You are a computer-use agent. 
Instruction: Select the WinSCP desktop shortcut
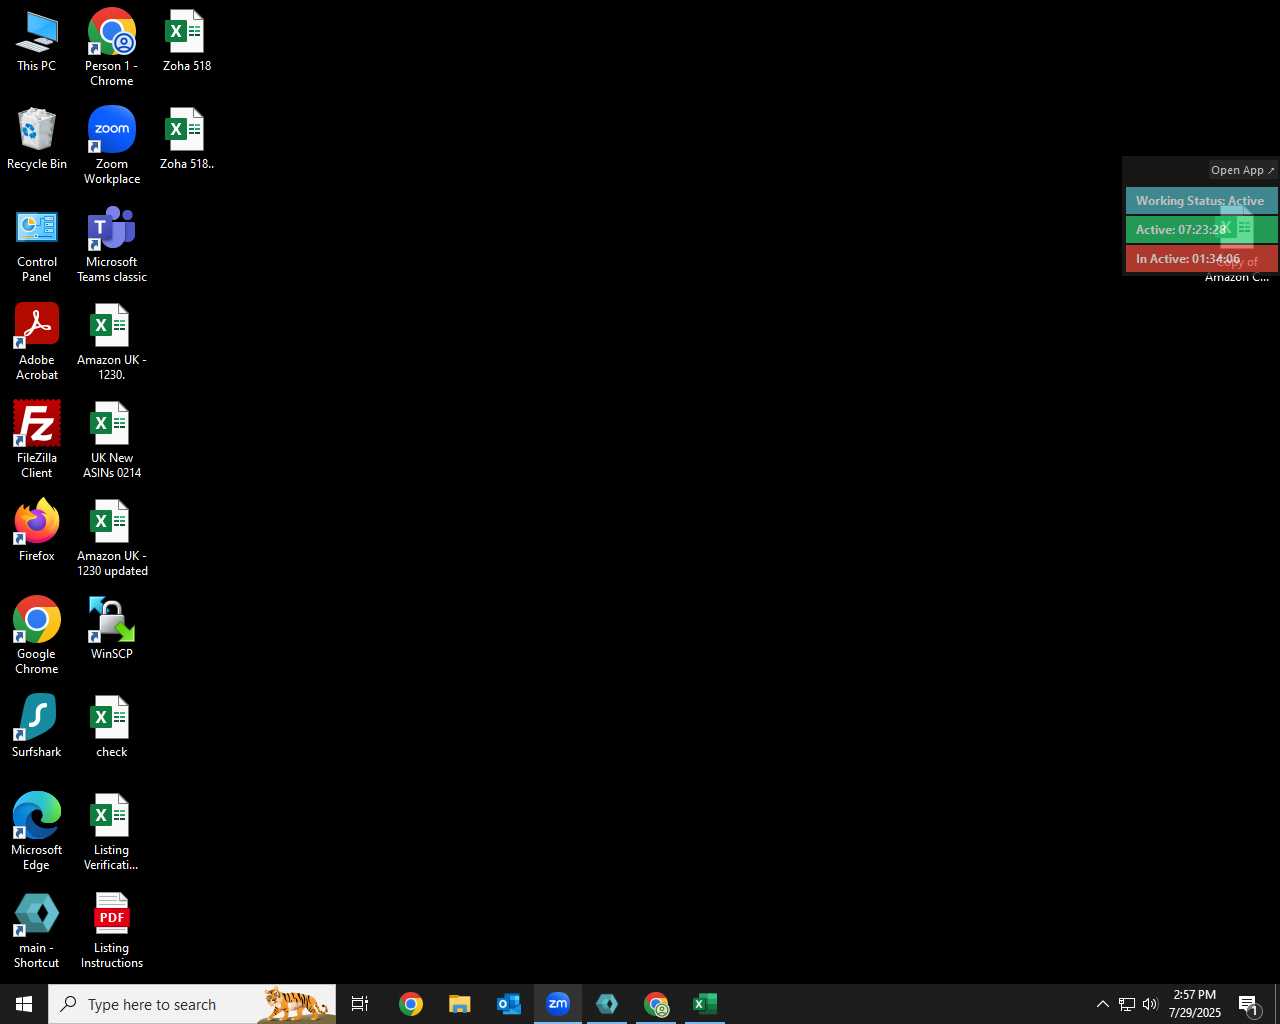(112, 629)
